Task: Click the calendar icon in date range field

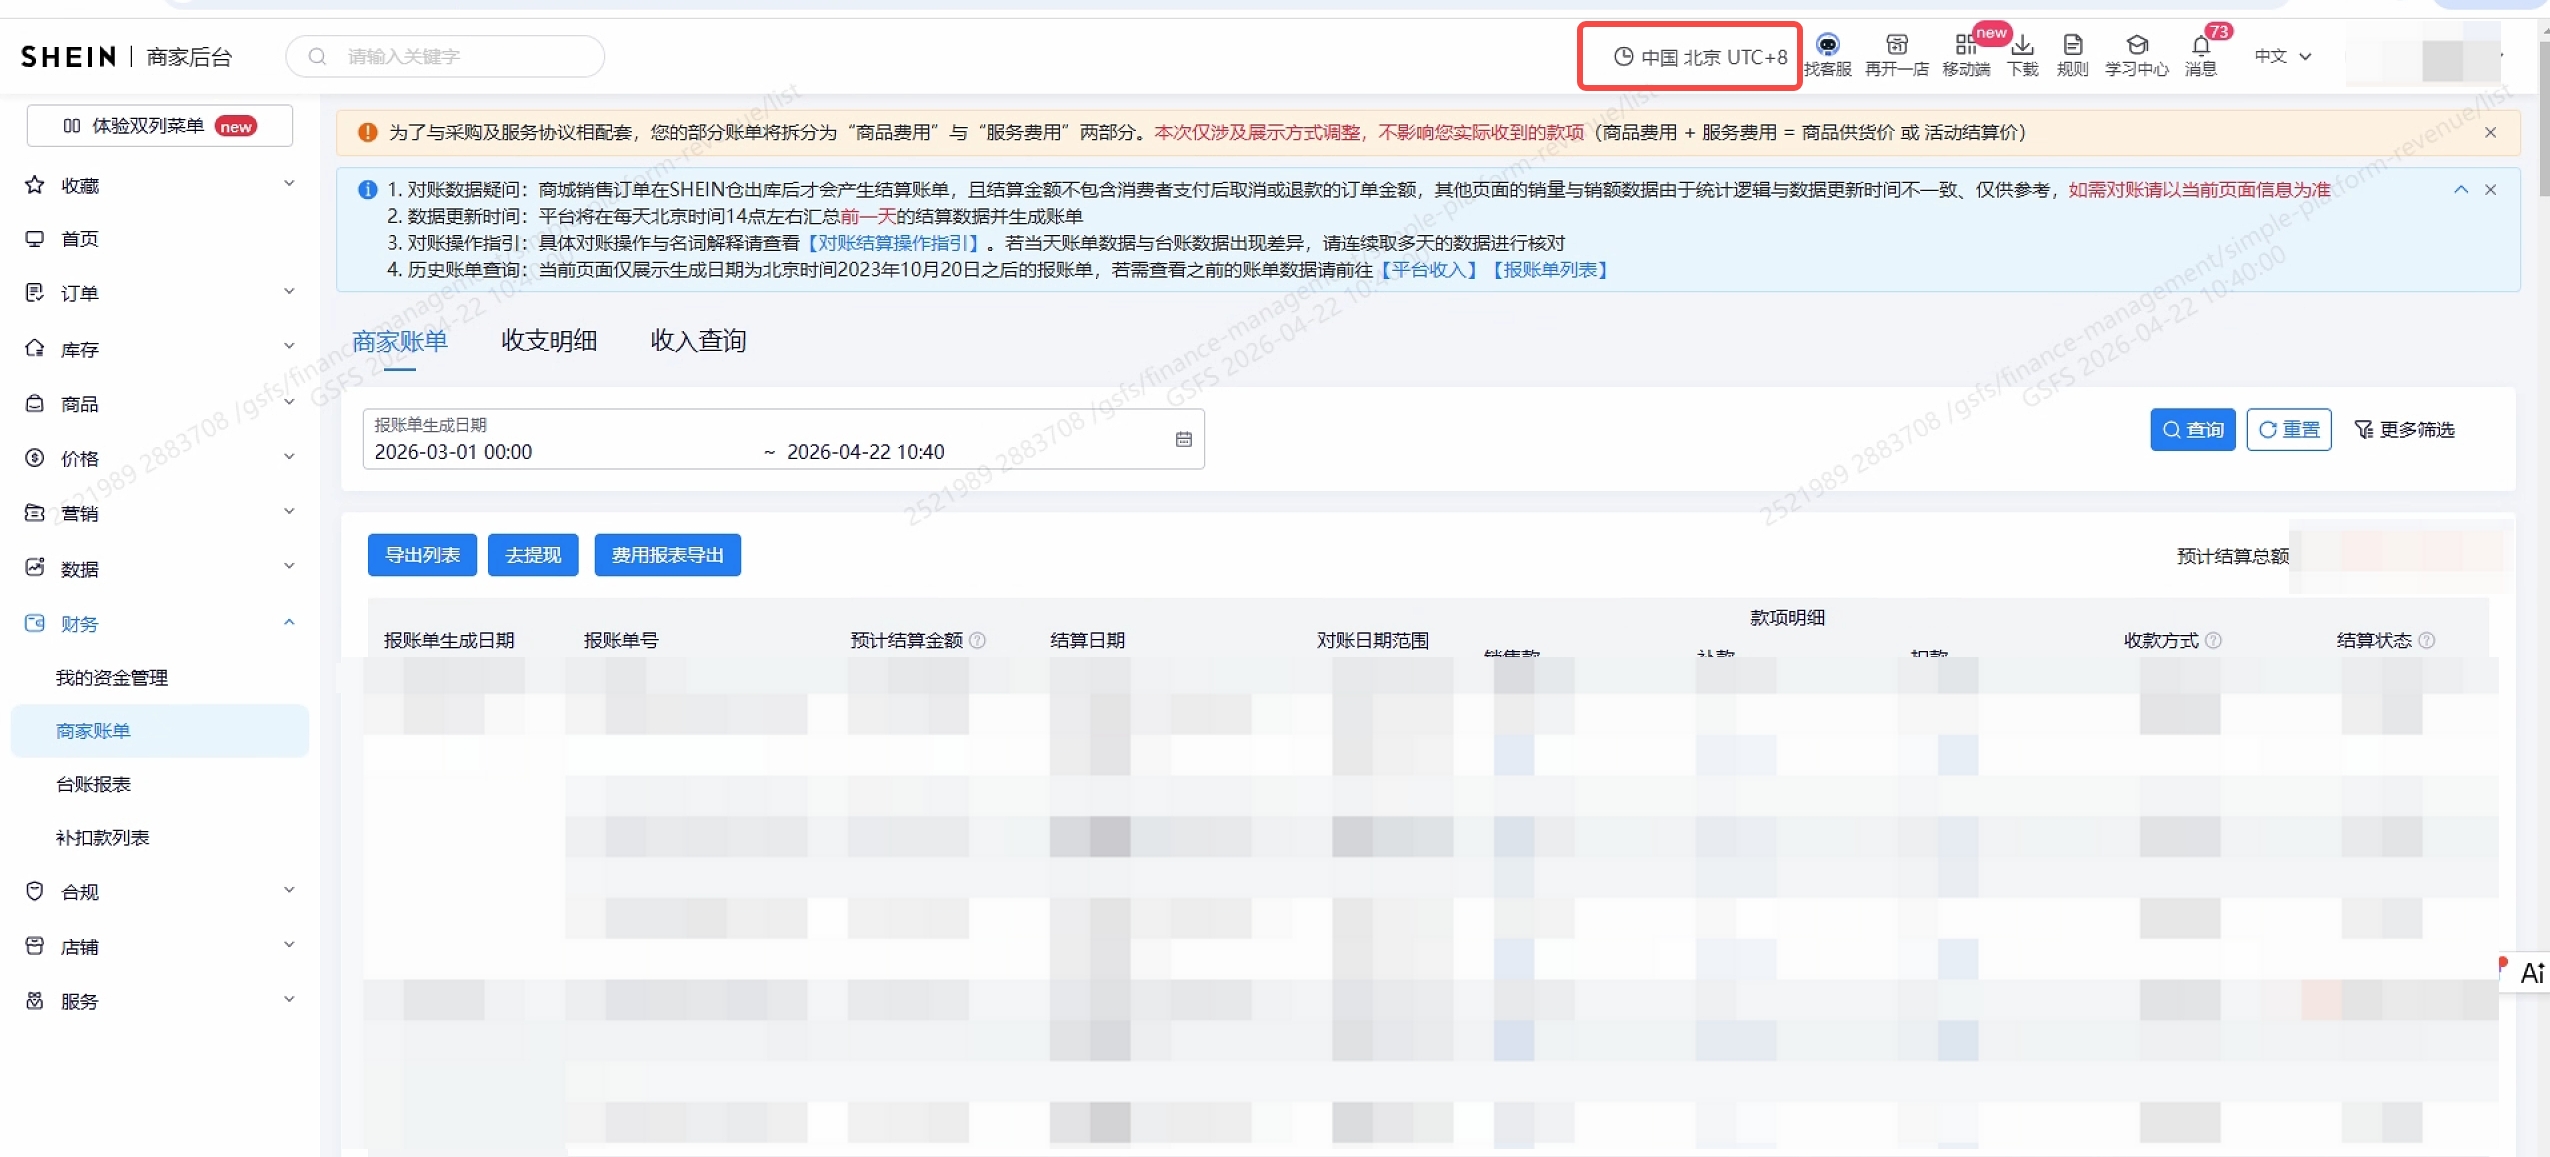Action: tap(1183, 439)
